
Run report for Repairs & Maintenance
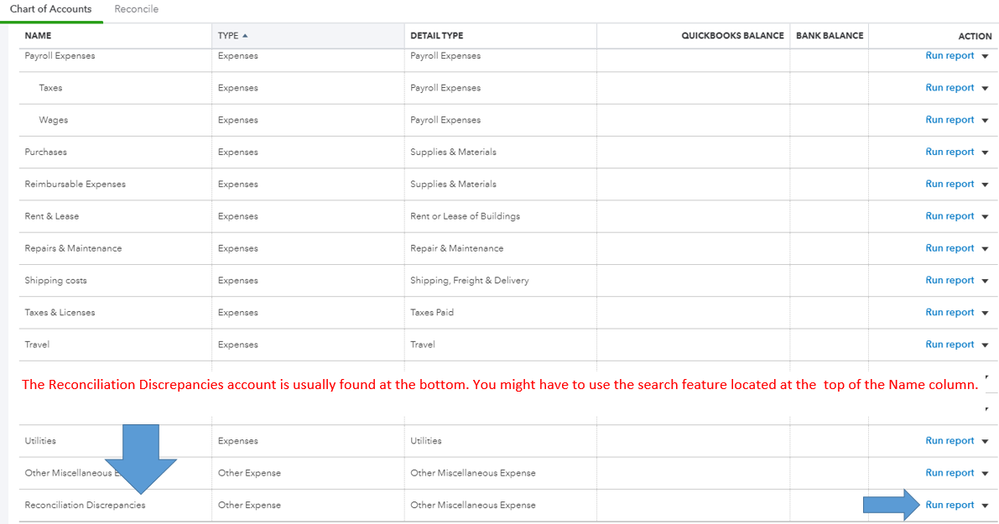[949, 248]
